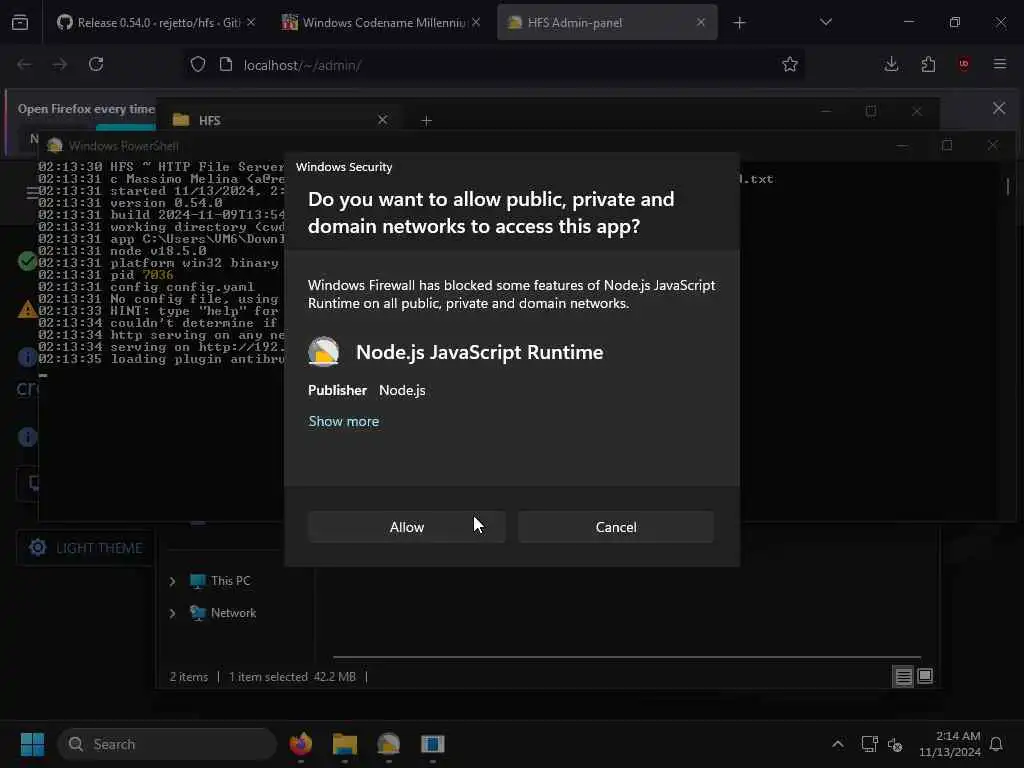Reload the page in Firefox
Viewport: 1024px width, 768px height.
point(96,64)
